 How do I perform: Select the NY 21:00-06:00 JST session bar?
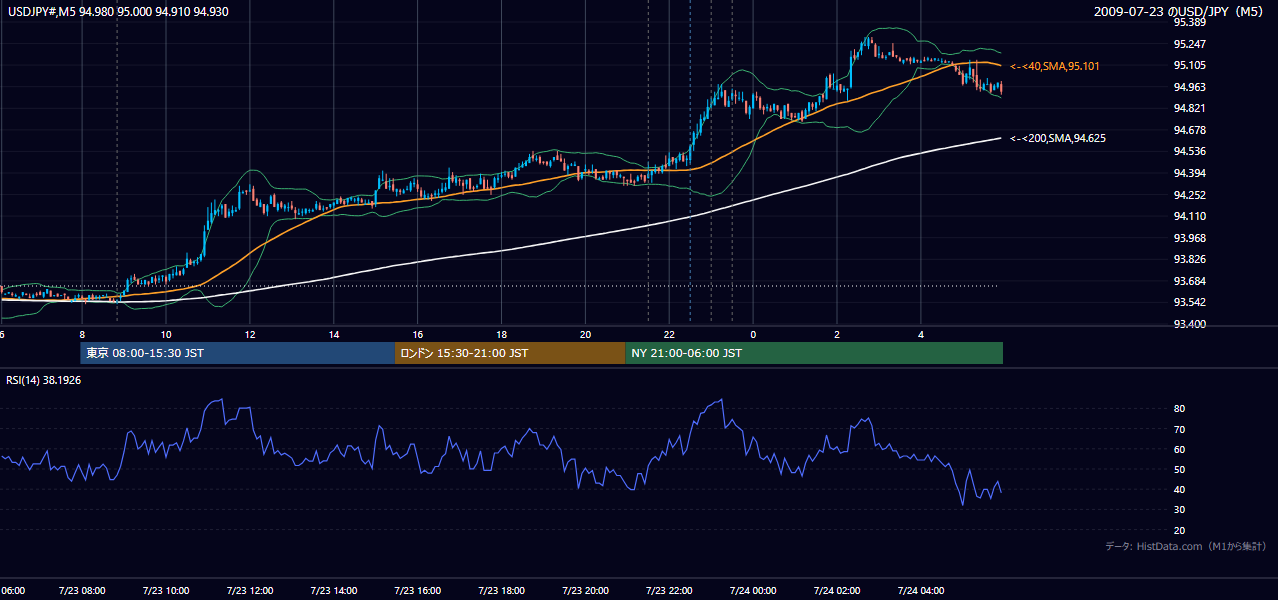[x=814, y=353]
